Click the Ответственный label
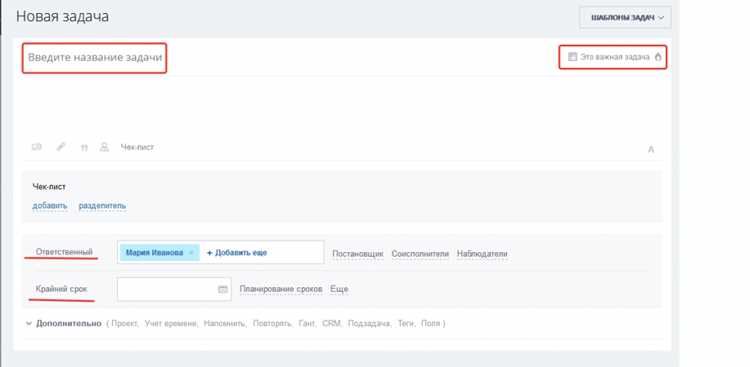The width and height of the screenshot is (750, 367). click(64, 252)
